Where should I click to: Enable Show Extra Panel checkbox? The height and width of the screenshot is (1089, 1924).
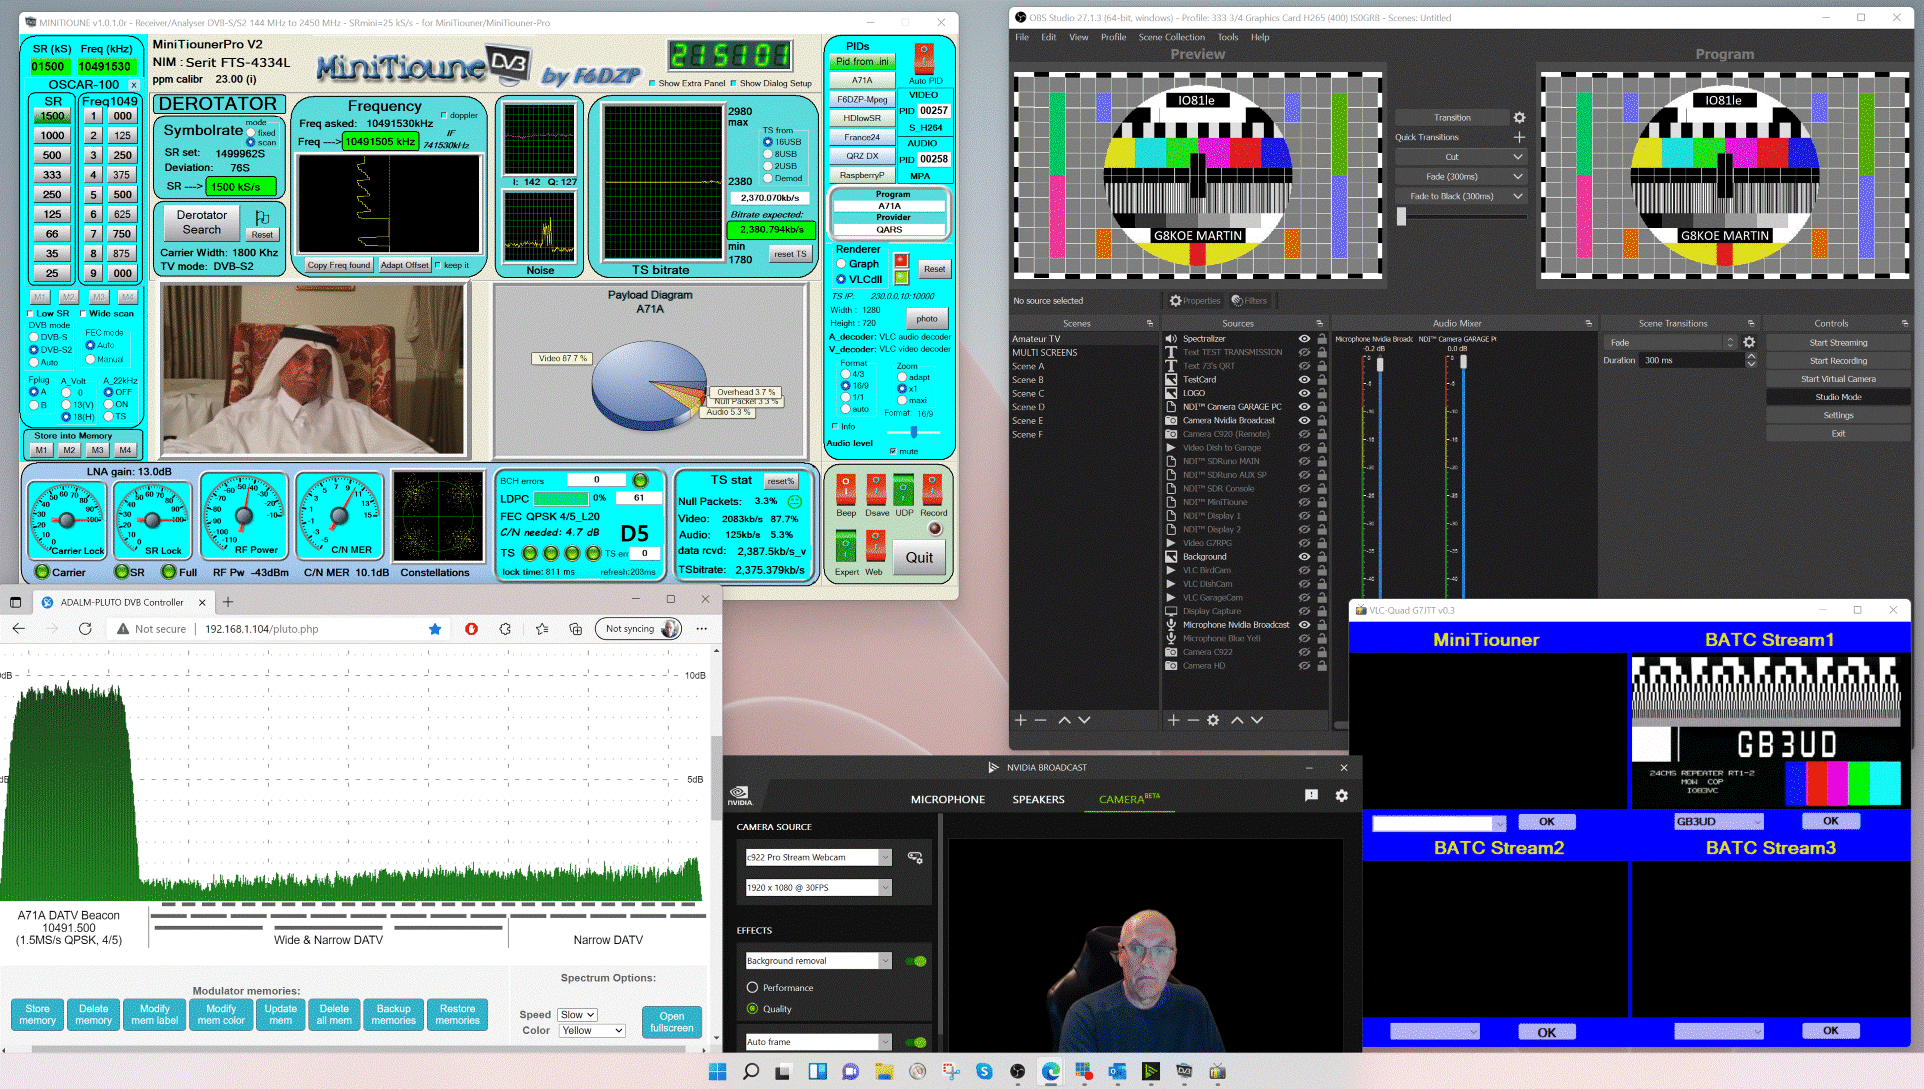pyautogui.click(x=652, y=83)
